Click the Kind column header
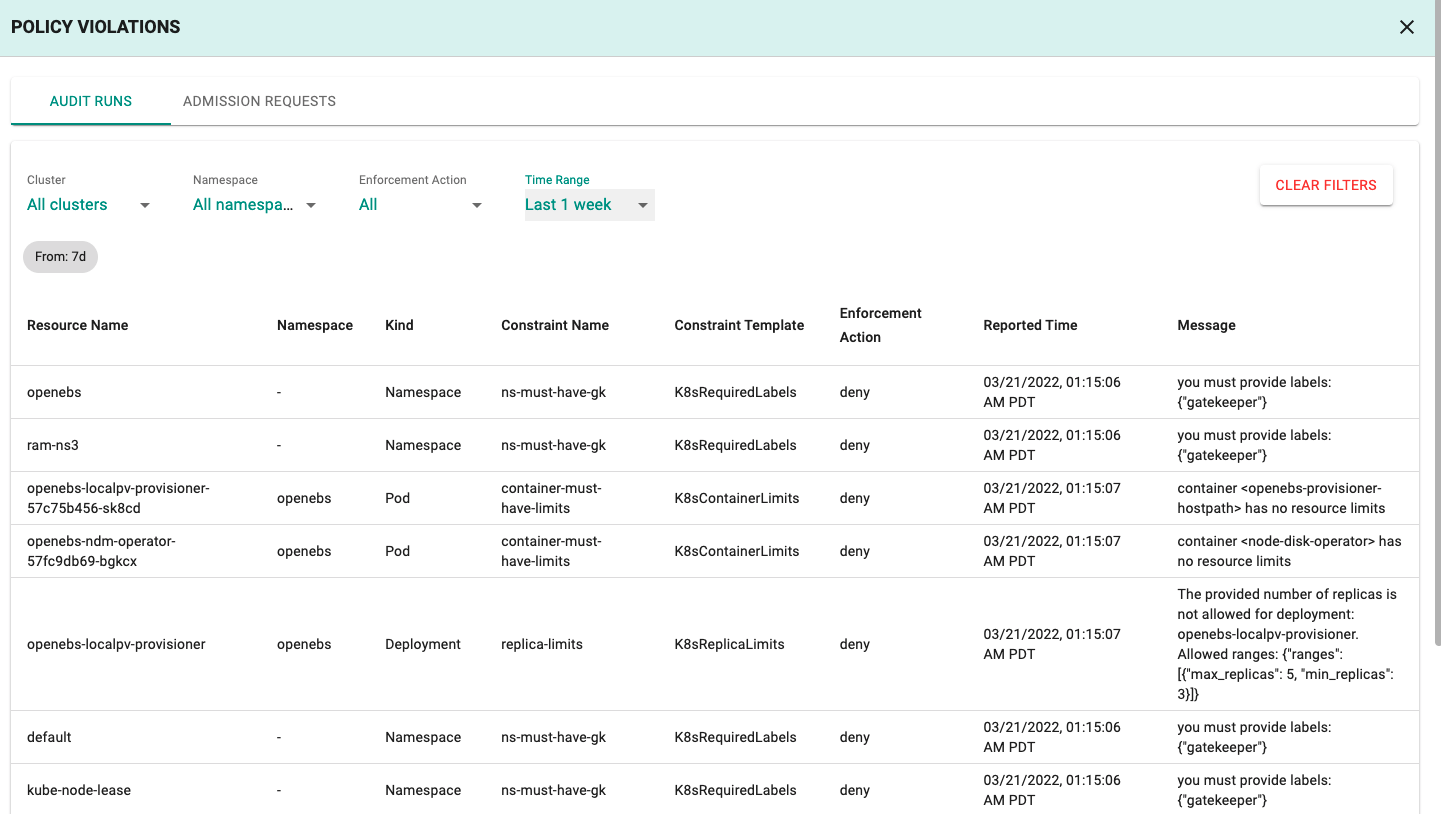 (399, 325)
